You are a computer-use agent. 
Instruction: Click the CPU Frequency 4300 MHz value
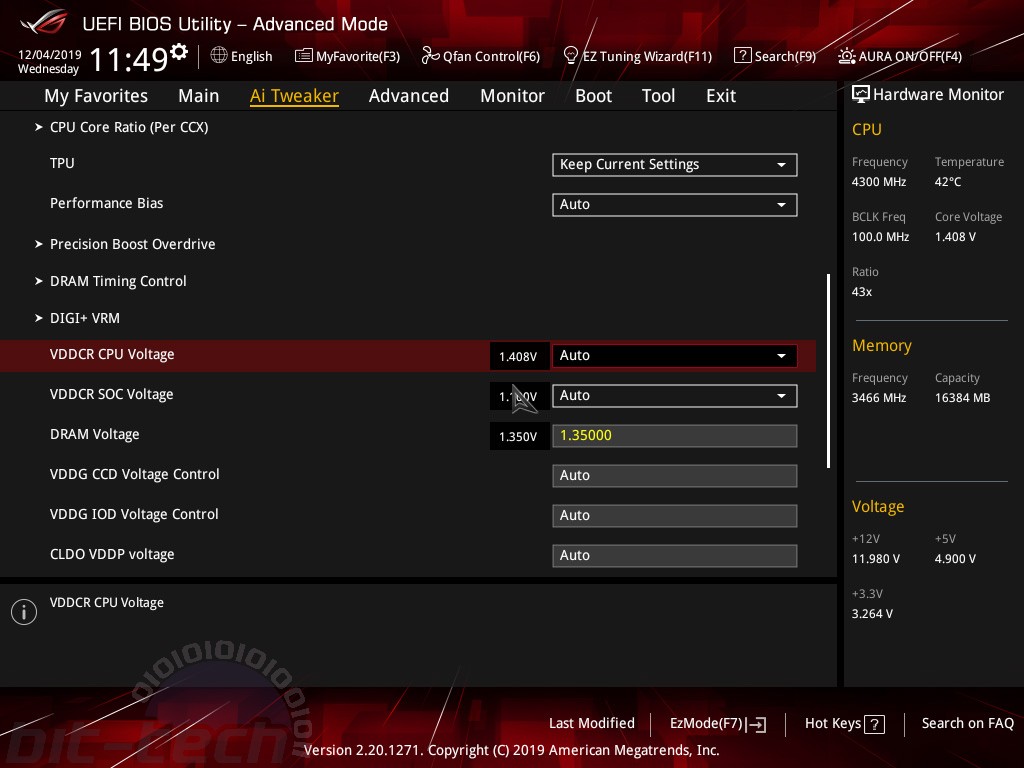[879, 182]
